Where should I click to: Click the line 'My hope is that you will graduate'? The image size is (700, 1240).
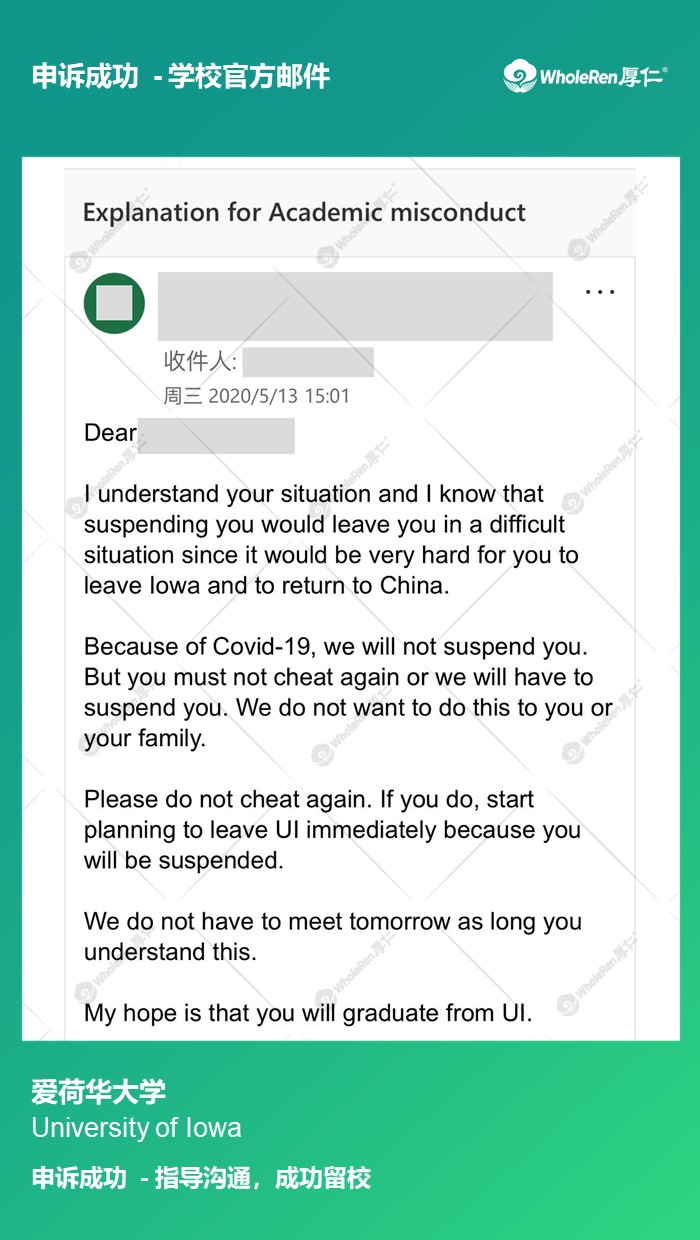coord(307,1013)
